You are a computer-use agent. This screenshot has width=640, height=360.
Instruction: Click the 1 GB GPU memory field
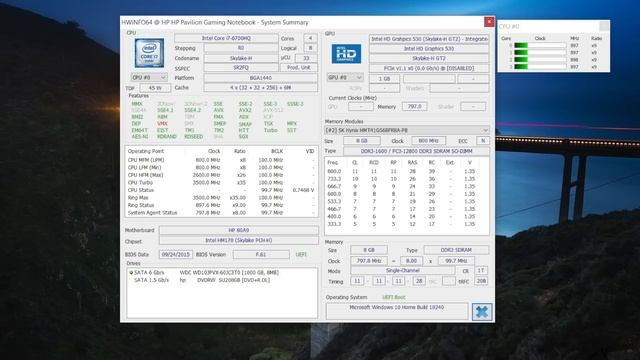tap(384, 78)
